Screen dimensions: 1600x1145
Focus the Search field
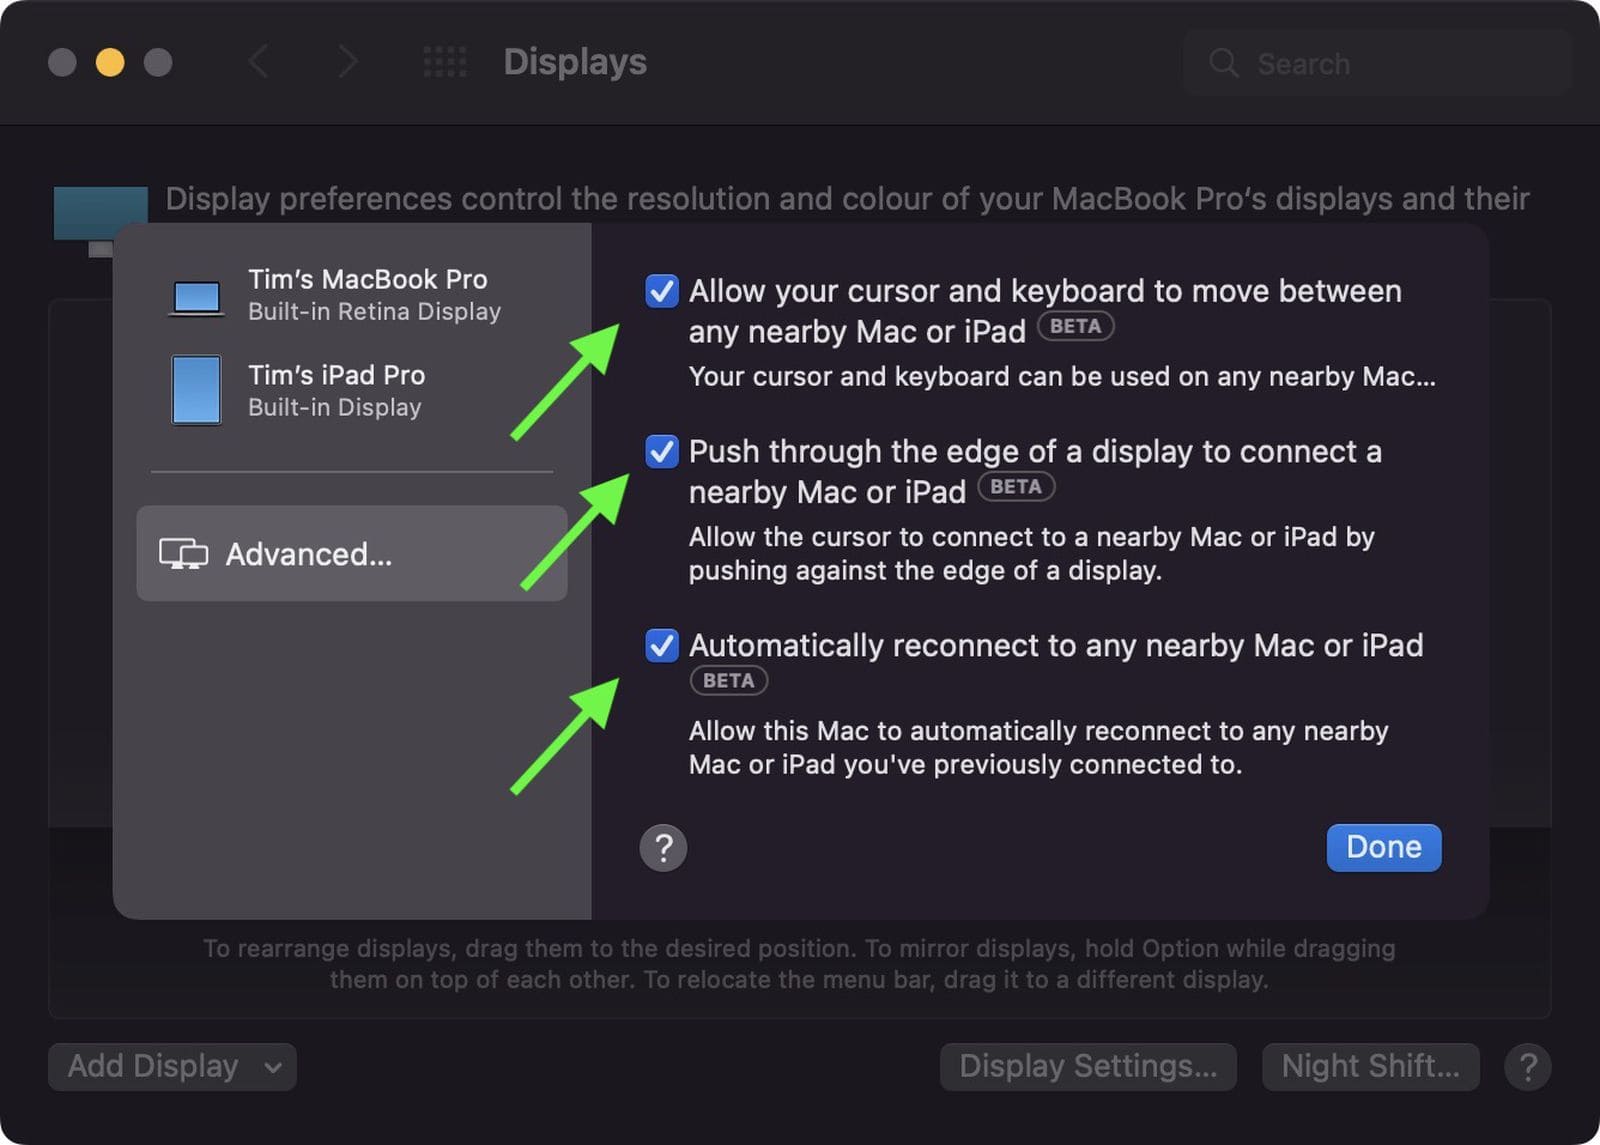coord(1377,63)
